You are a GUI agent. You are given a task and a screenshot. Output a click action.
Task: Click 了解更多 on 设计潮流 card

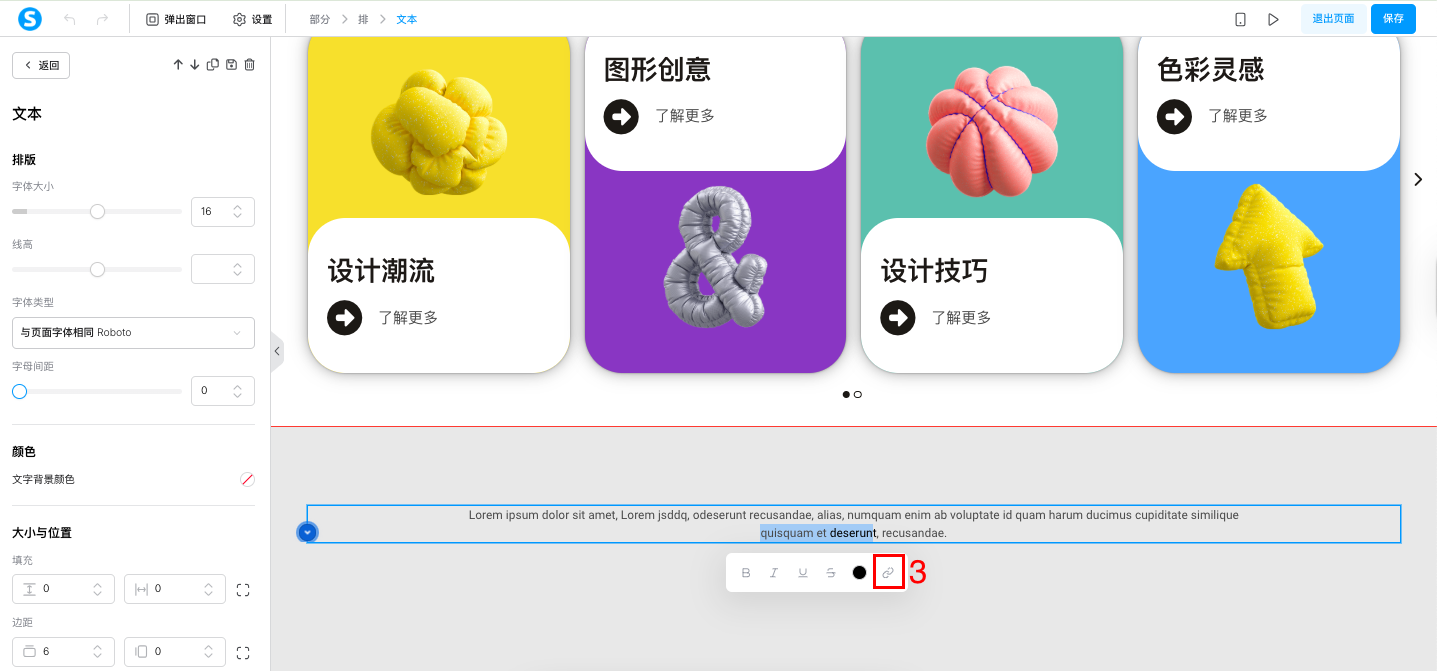[408, 318]
